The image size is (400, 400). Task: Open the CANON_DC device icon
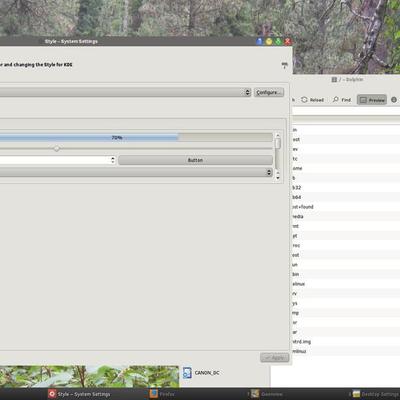tap(187, 373)
